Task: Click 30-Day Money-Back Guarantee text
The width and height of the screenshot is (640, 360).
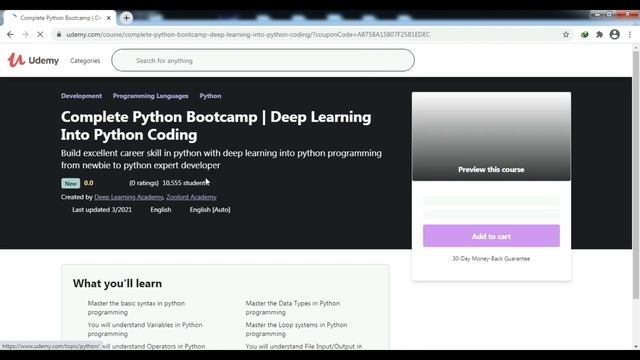Action: coord(491,259)
